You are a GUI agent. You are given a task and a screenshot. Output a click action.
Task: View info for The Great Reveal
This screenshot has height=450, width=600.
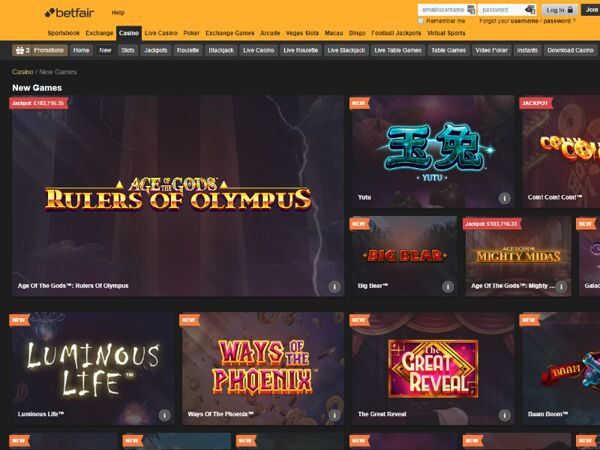click(x=505, y=414)
